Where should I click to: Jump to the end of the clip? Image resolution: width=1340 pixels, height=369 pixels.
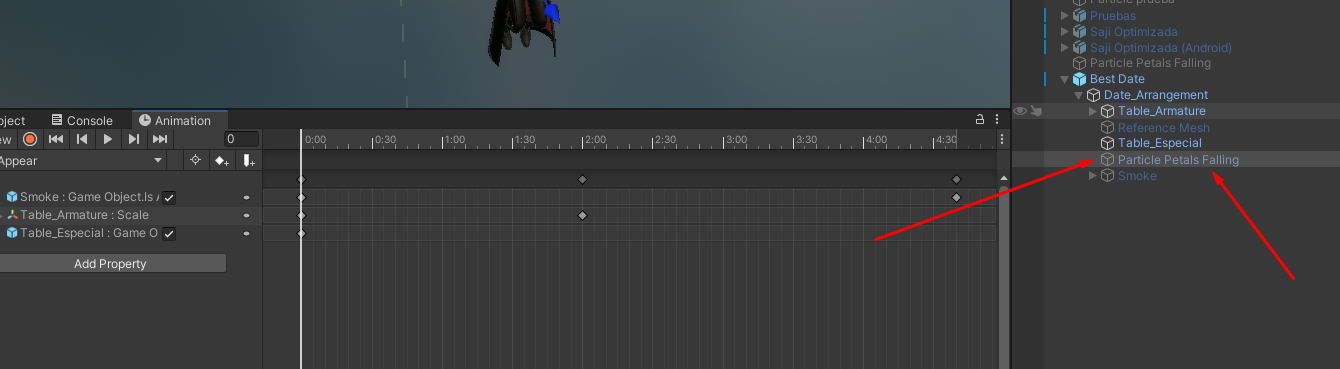pyautogui.click(x=160, y=139)
